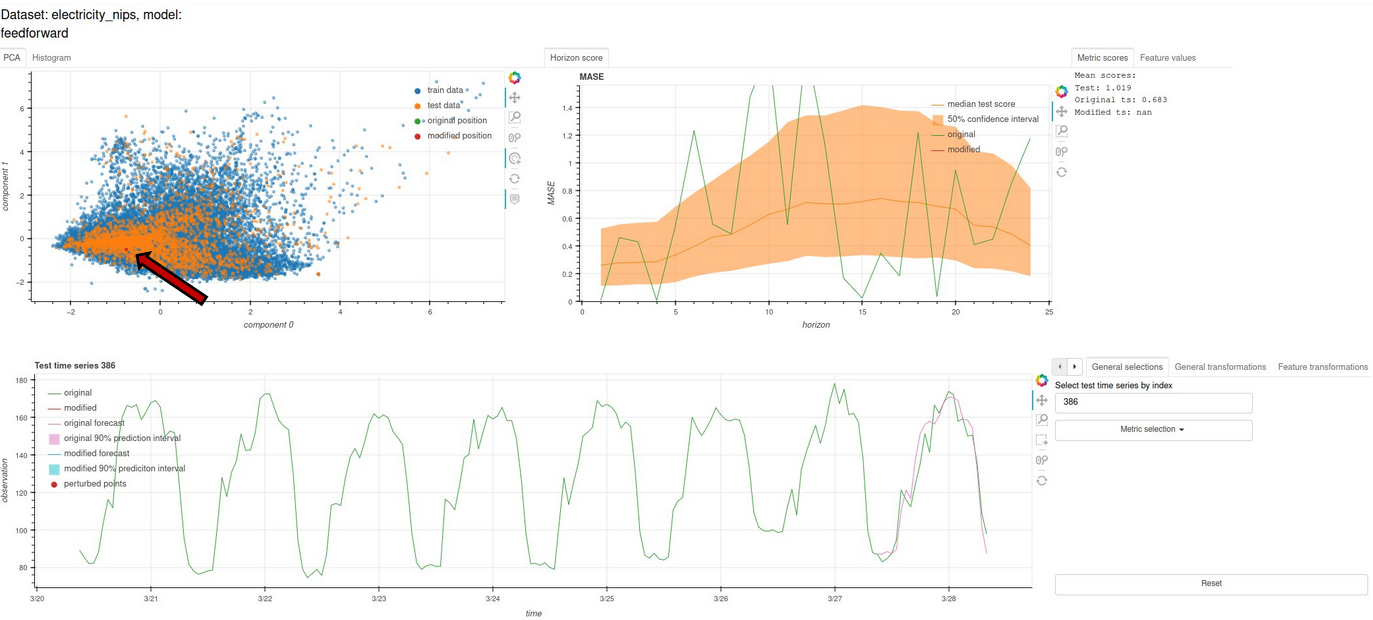Click 'modified position' legend entry
Image resolution: width=1373 pixels, height=620 pixels.
[453, 136]
